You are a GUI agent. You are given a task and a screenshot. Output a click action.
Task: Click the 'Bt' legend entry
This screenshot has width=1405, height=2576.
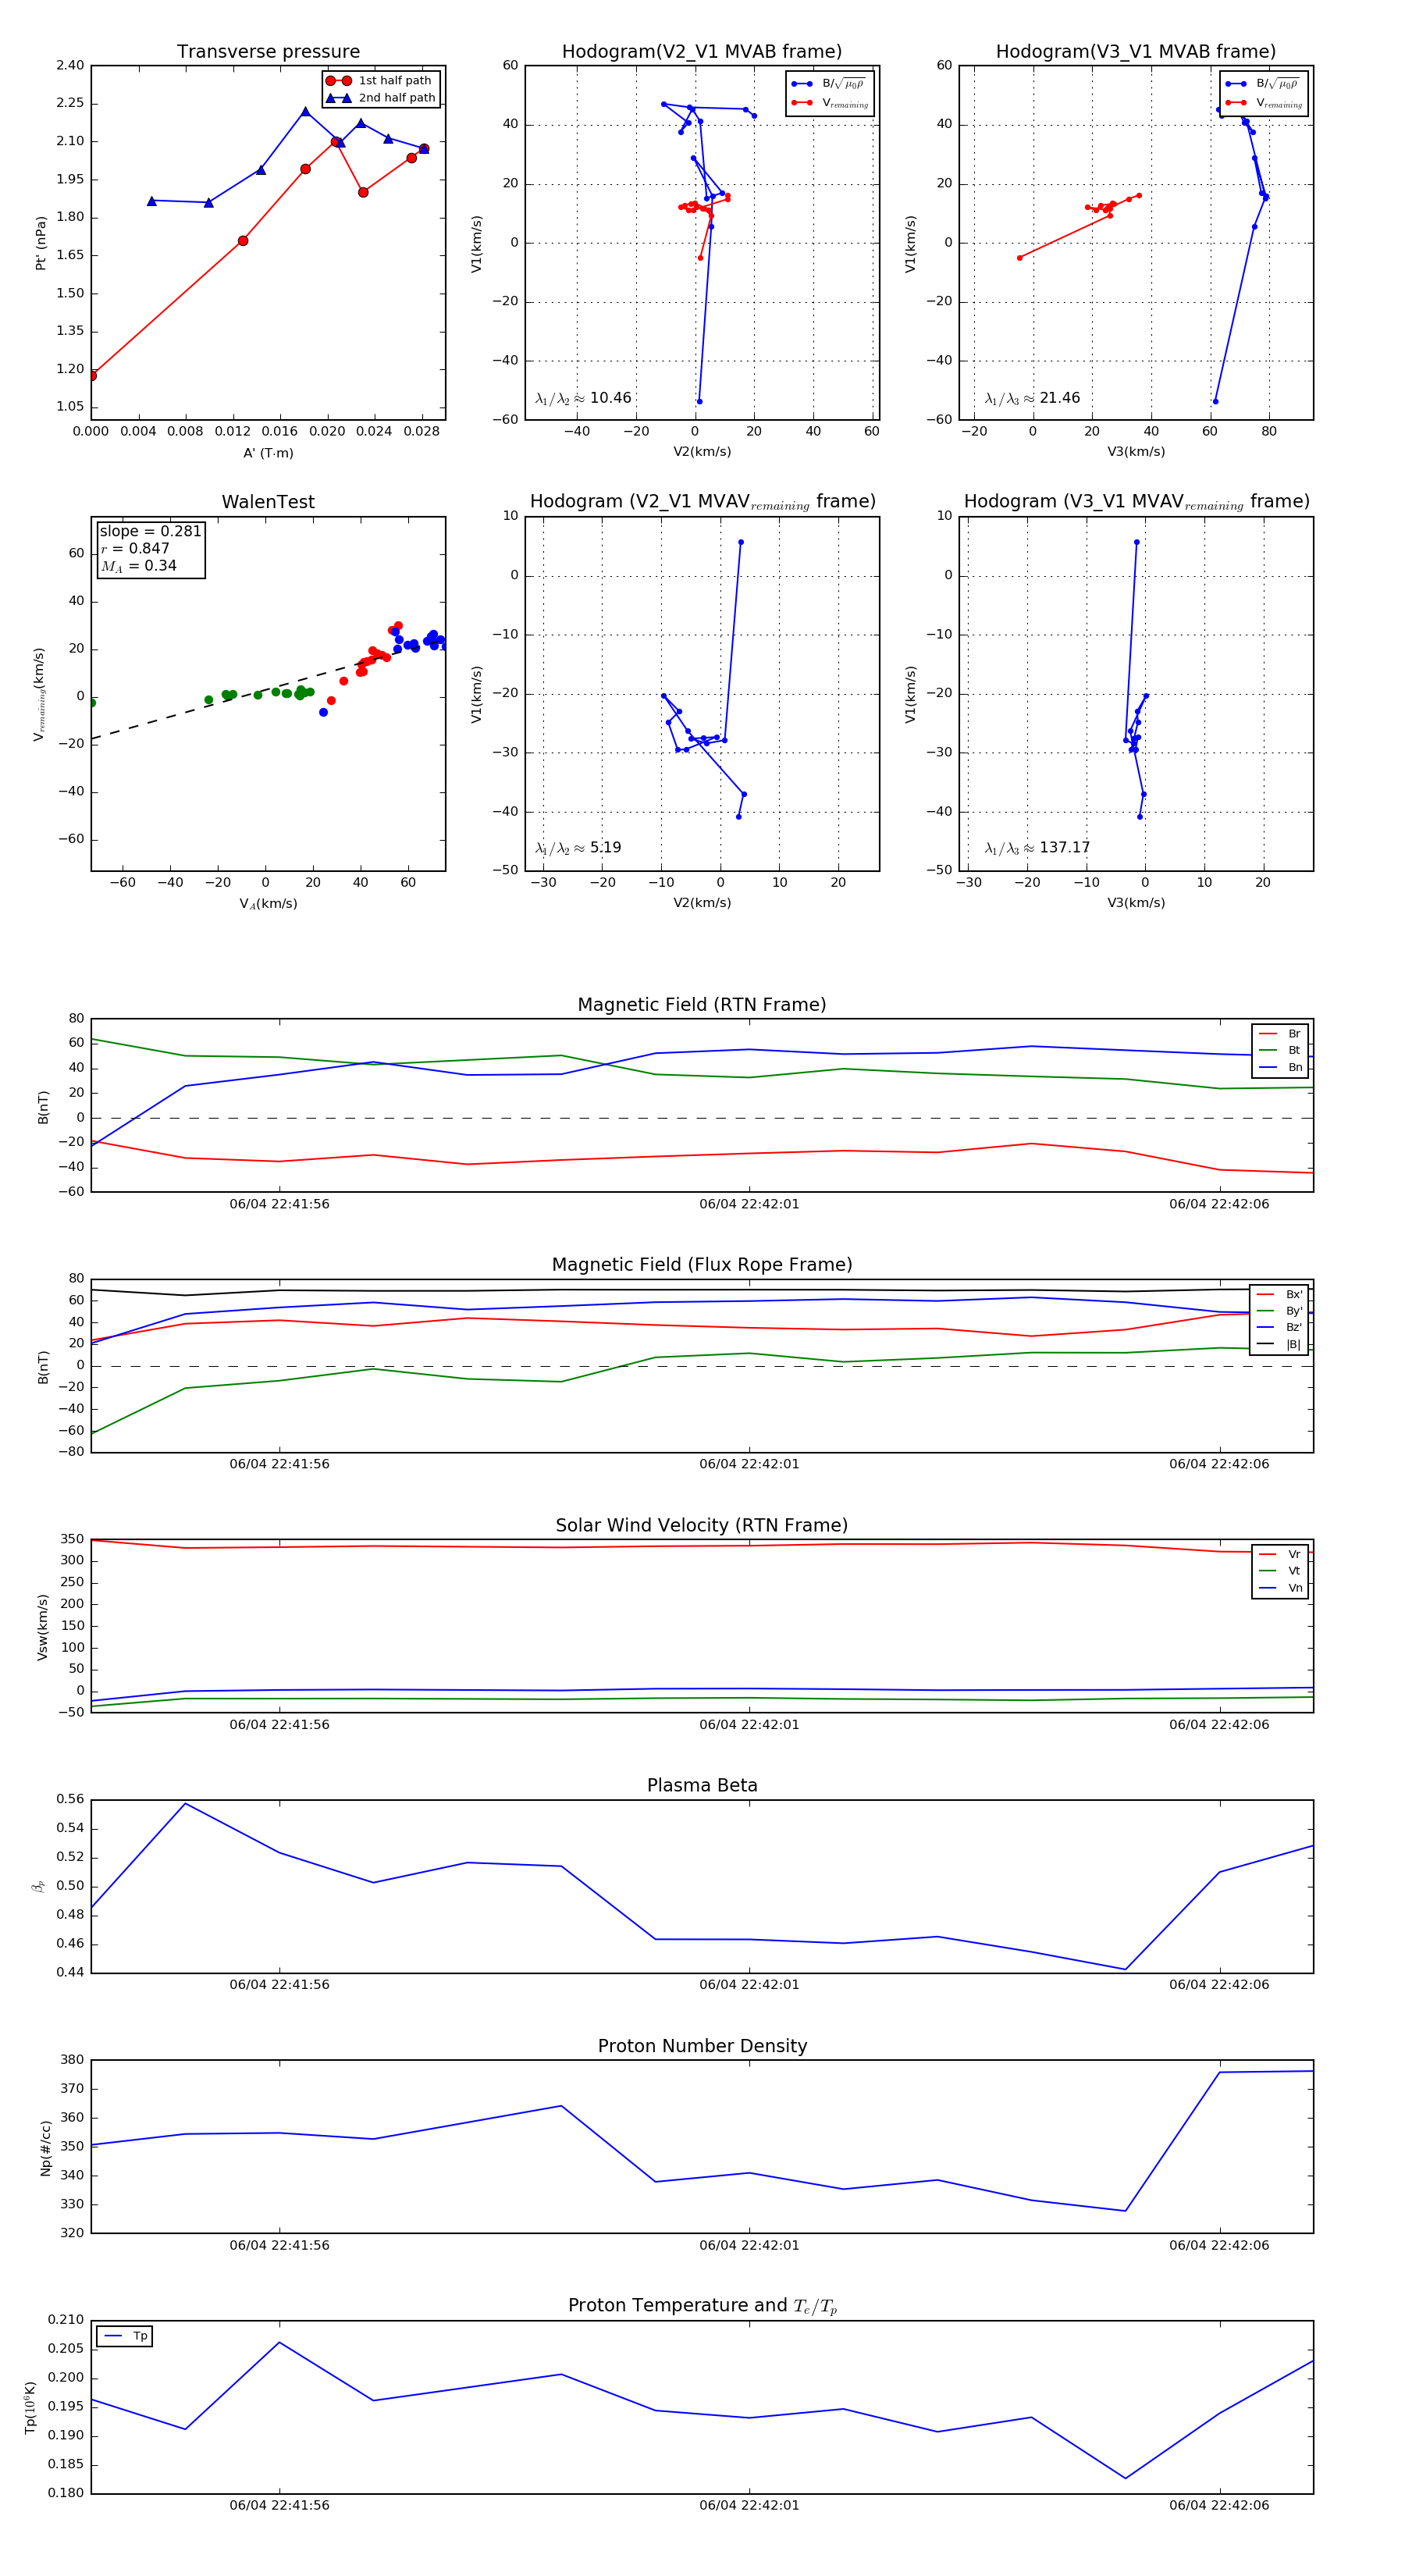1281,1051
